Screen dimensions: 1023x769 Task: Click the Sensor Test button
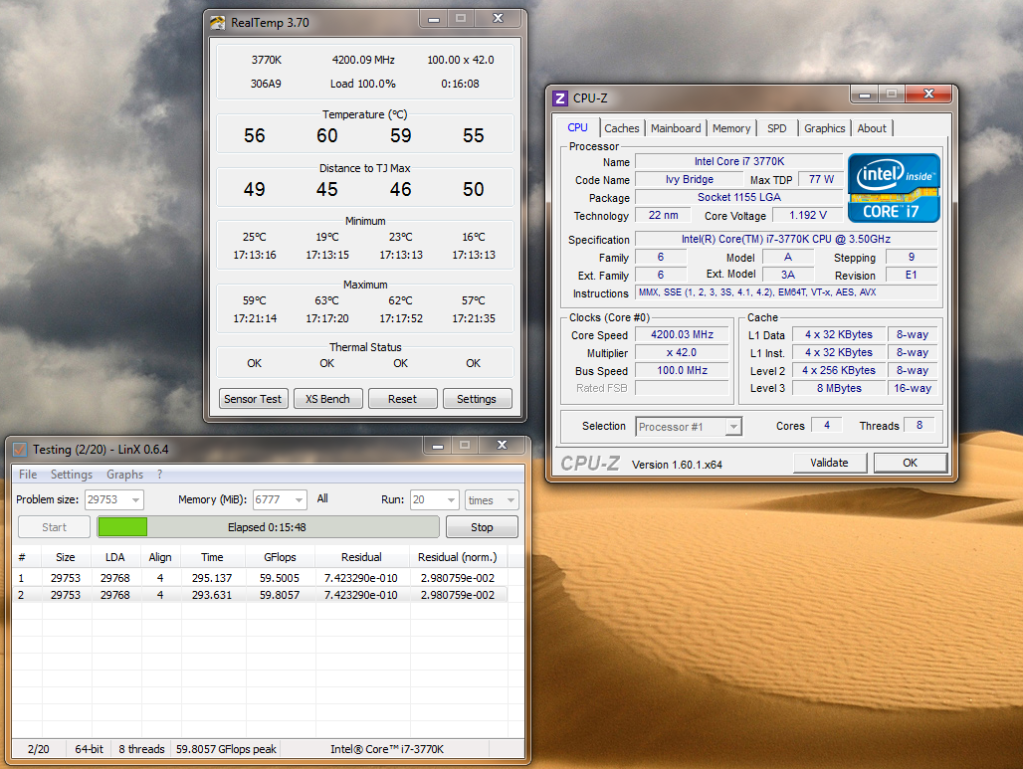[252, 399]
